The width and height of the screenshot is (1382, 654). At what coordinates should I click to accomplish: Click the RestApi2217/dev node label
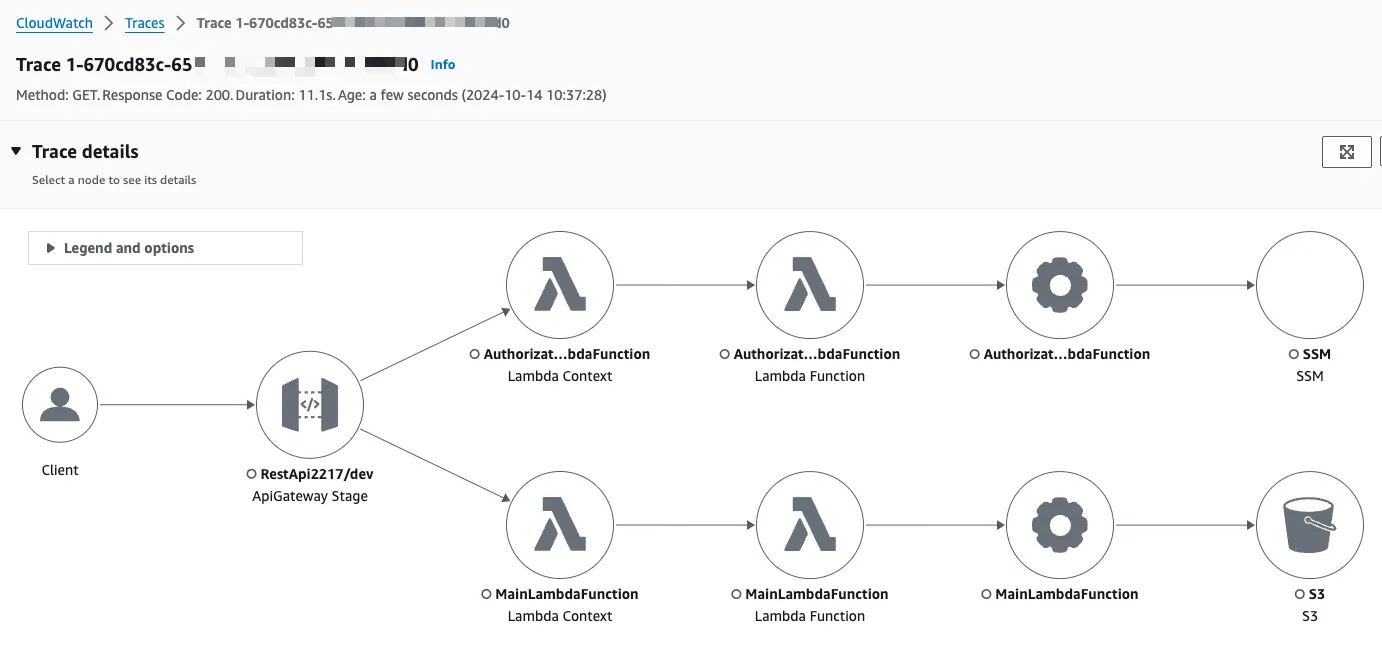pos(317,474)
